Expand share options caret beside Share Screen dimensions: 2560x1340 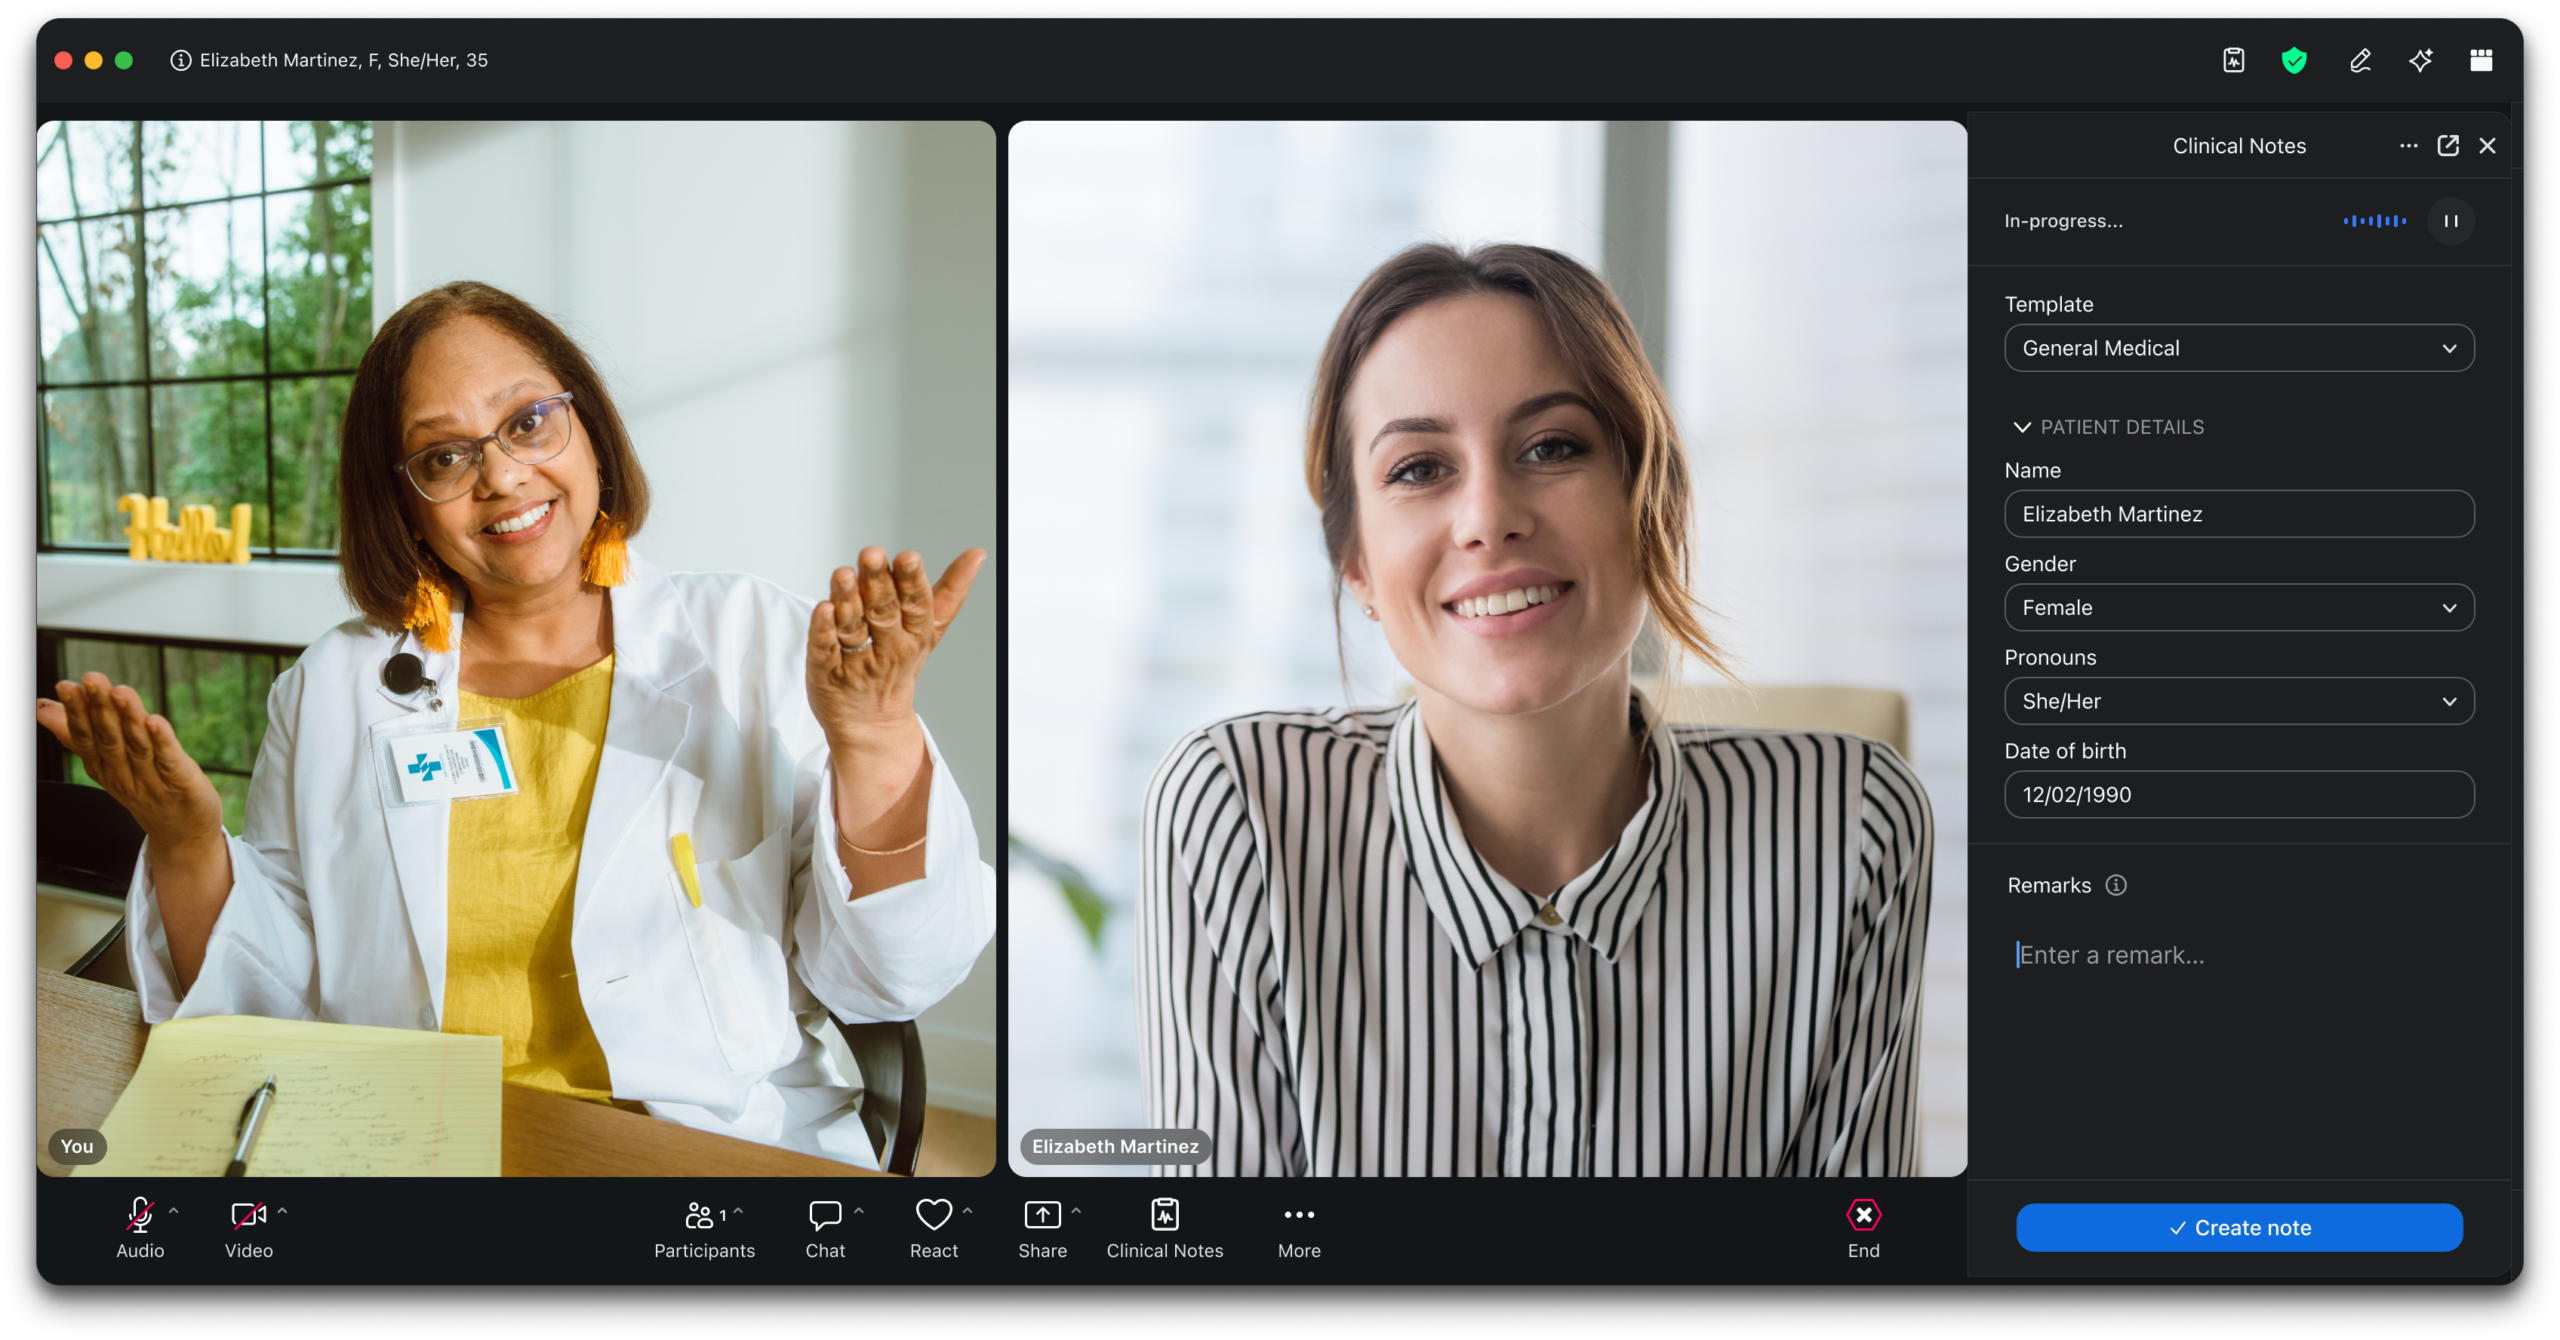(1077, 1212)
